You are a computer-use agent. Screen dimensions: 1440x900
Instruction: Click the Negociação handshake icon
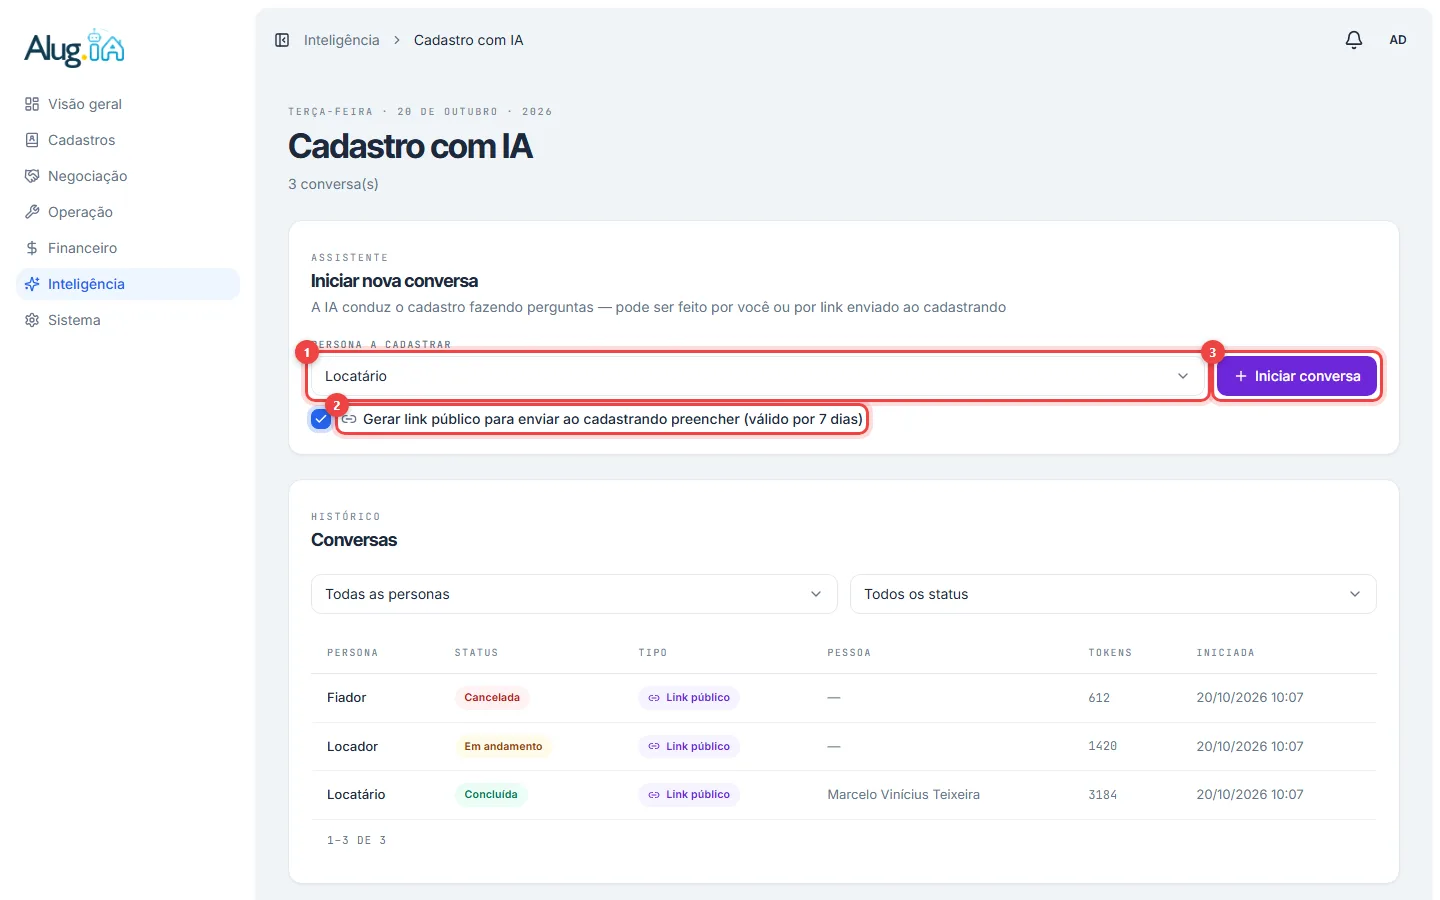pyautogui.click(x=32, y=176)
